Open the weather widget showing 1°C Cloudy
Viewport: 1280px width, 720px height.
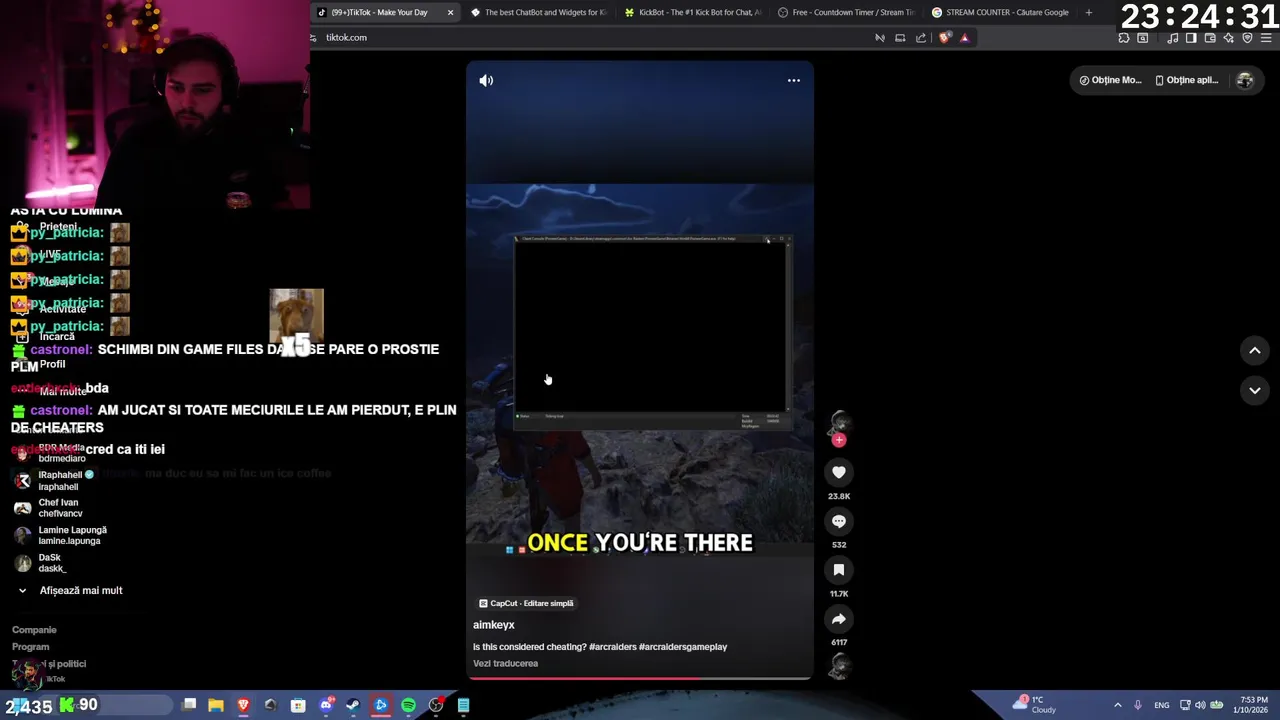(x=1034, y=705)
